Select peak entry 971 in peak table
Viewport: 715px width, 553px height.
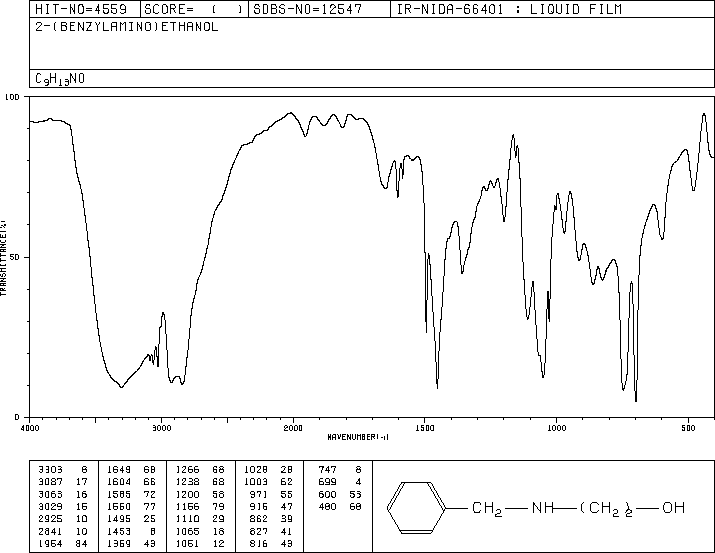[271, 494]
